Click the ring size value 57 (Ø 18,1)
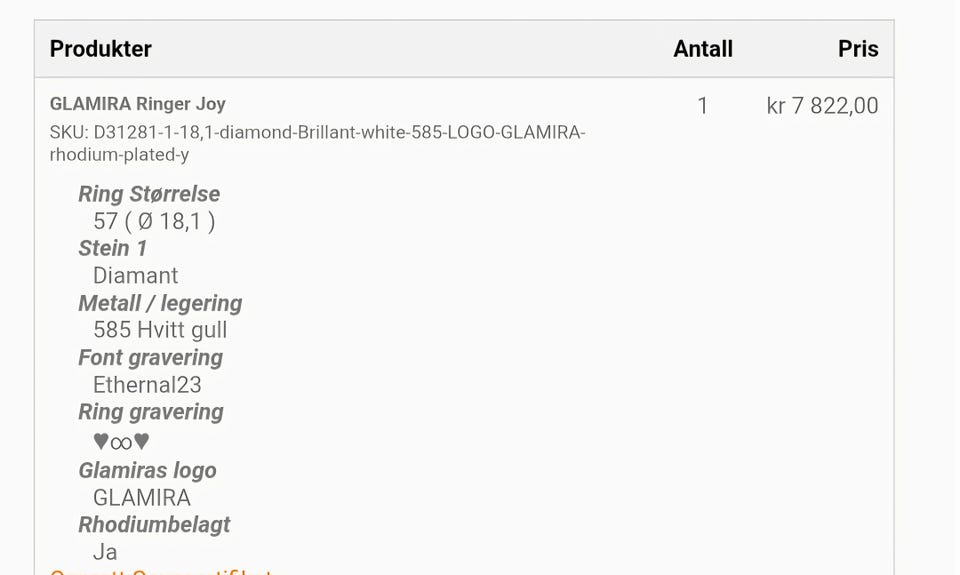The width and height of the screenshot is (960, 575). tap(154, 222)
